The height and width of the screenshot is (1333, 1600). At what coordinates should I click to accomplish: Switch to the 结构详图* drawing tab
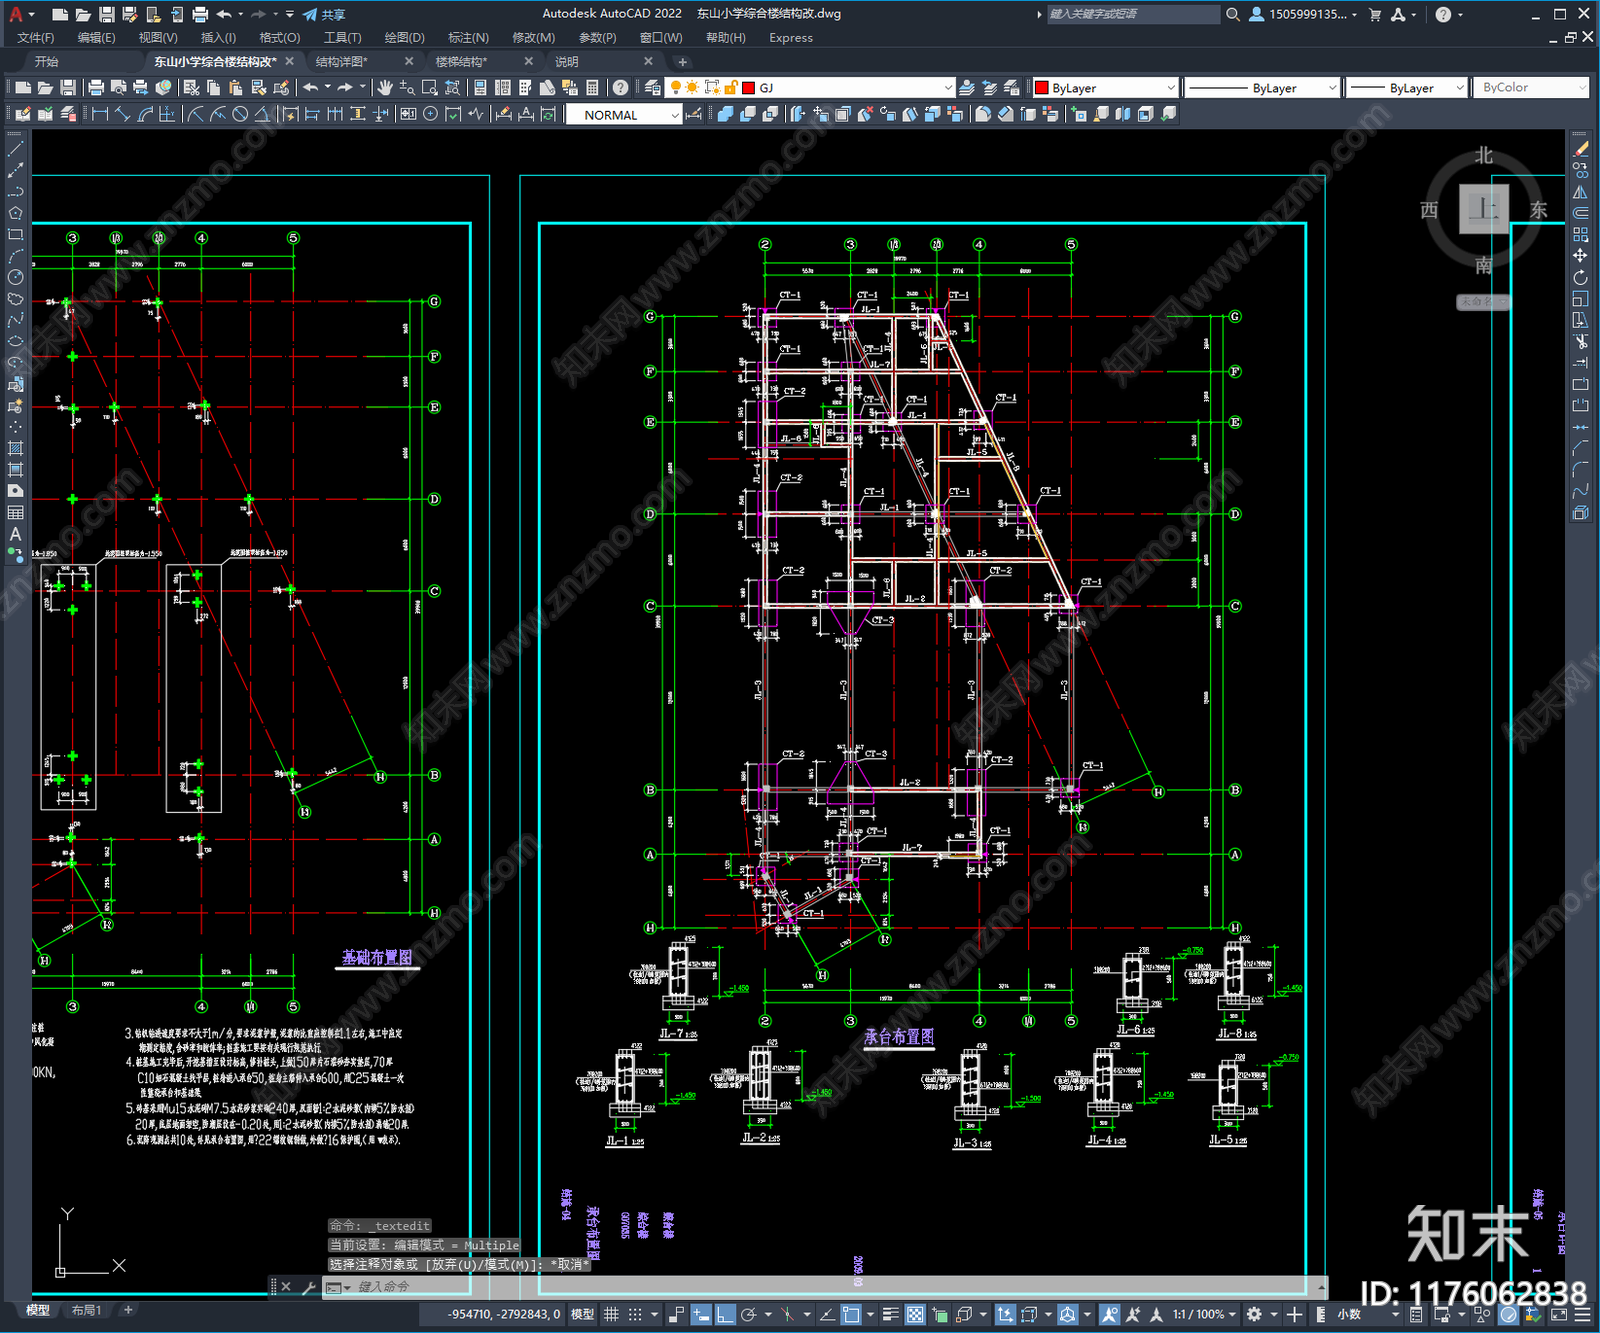coord(341,62)
